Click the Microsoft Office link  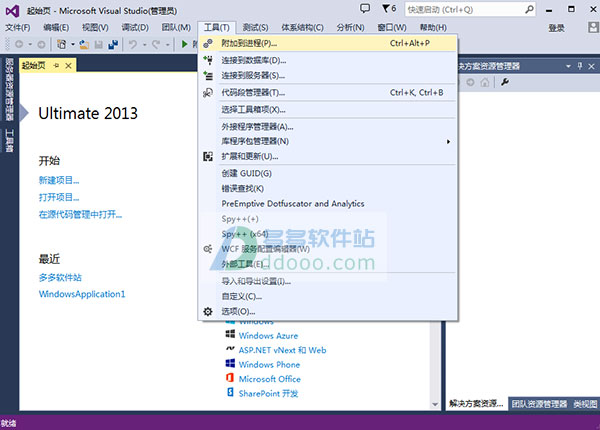tap(270, 380)
